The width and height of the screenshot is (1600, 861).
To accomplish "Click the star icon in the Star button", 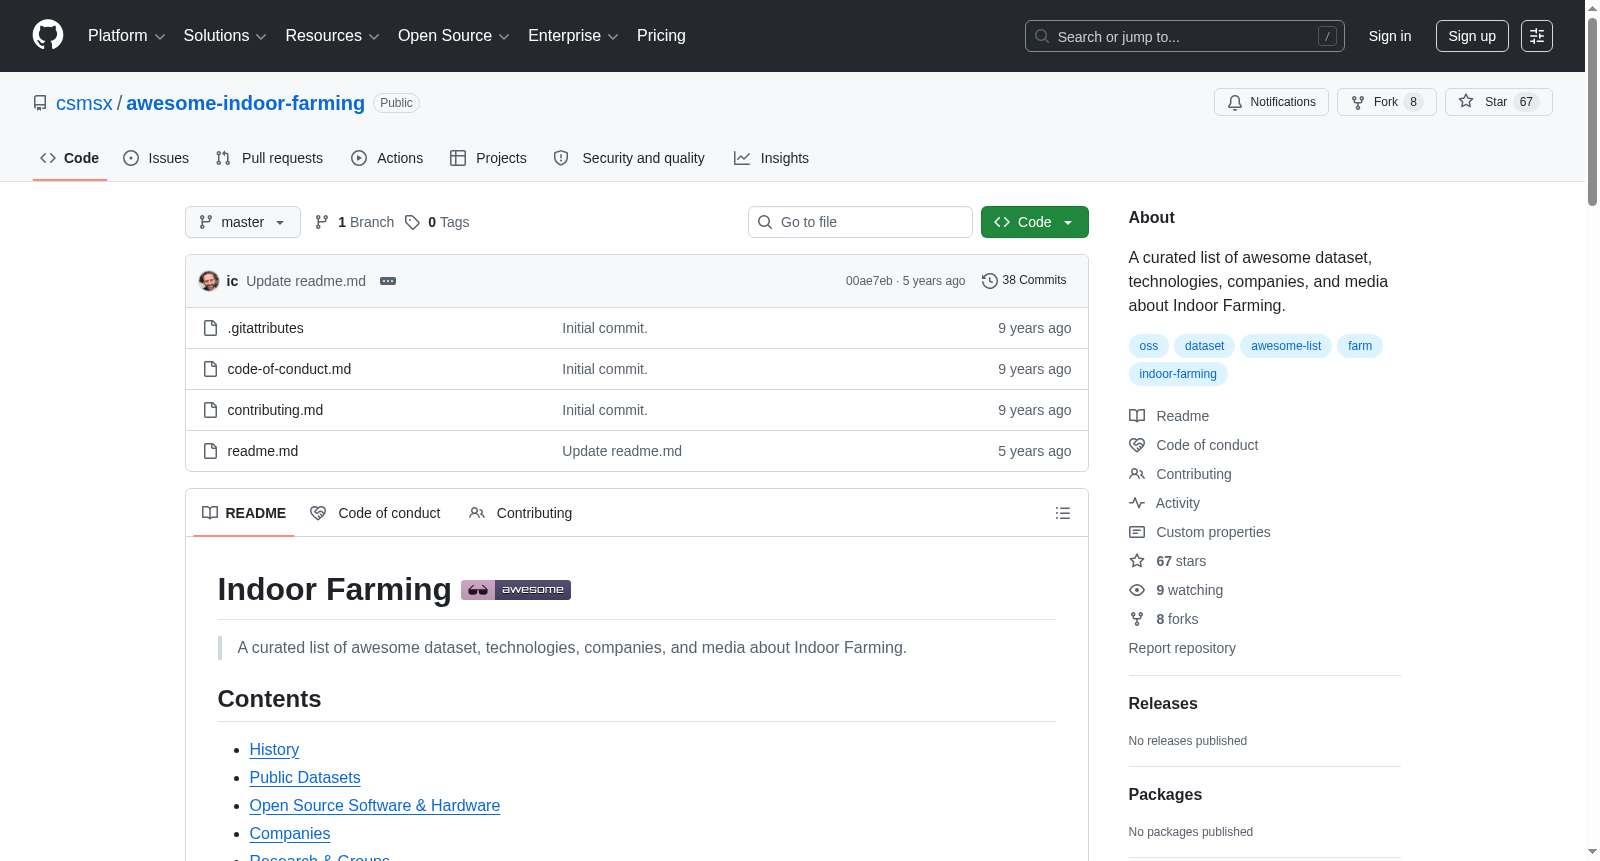I will (1466, 101).
